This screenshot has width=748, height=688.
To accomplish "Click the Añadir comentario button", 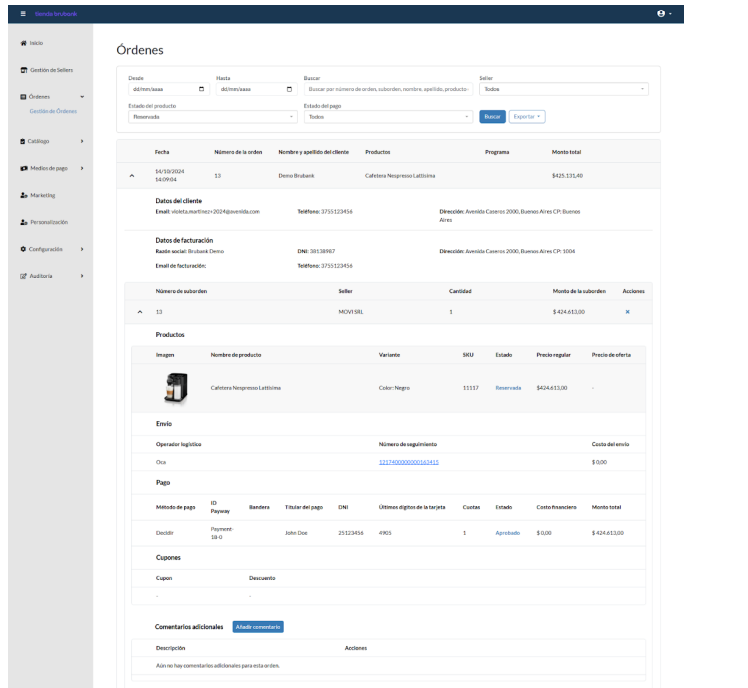I will [x=258, y=627].
